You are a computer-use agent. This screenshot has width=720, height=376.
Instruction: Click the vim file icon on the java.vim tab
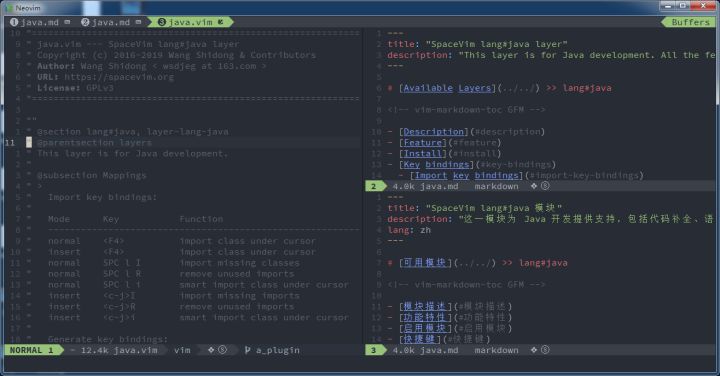point(220,22)
